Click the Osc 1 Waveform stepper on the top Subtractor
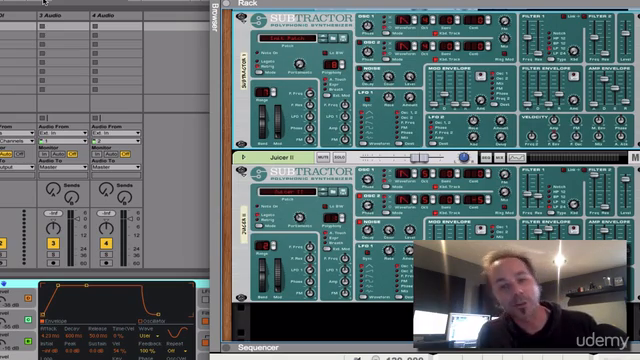The height and width of the screenshot is (360, 640). point(414,20)
